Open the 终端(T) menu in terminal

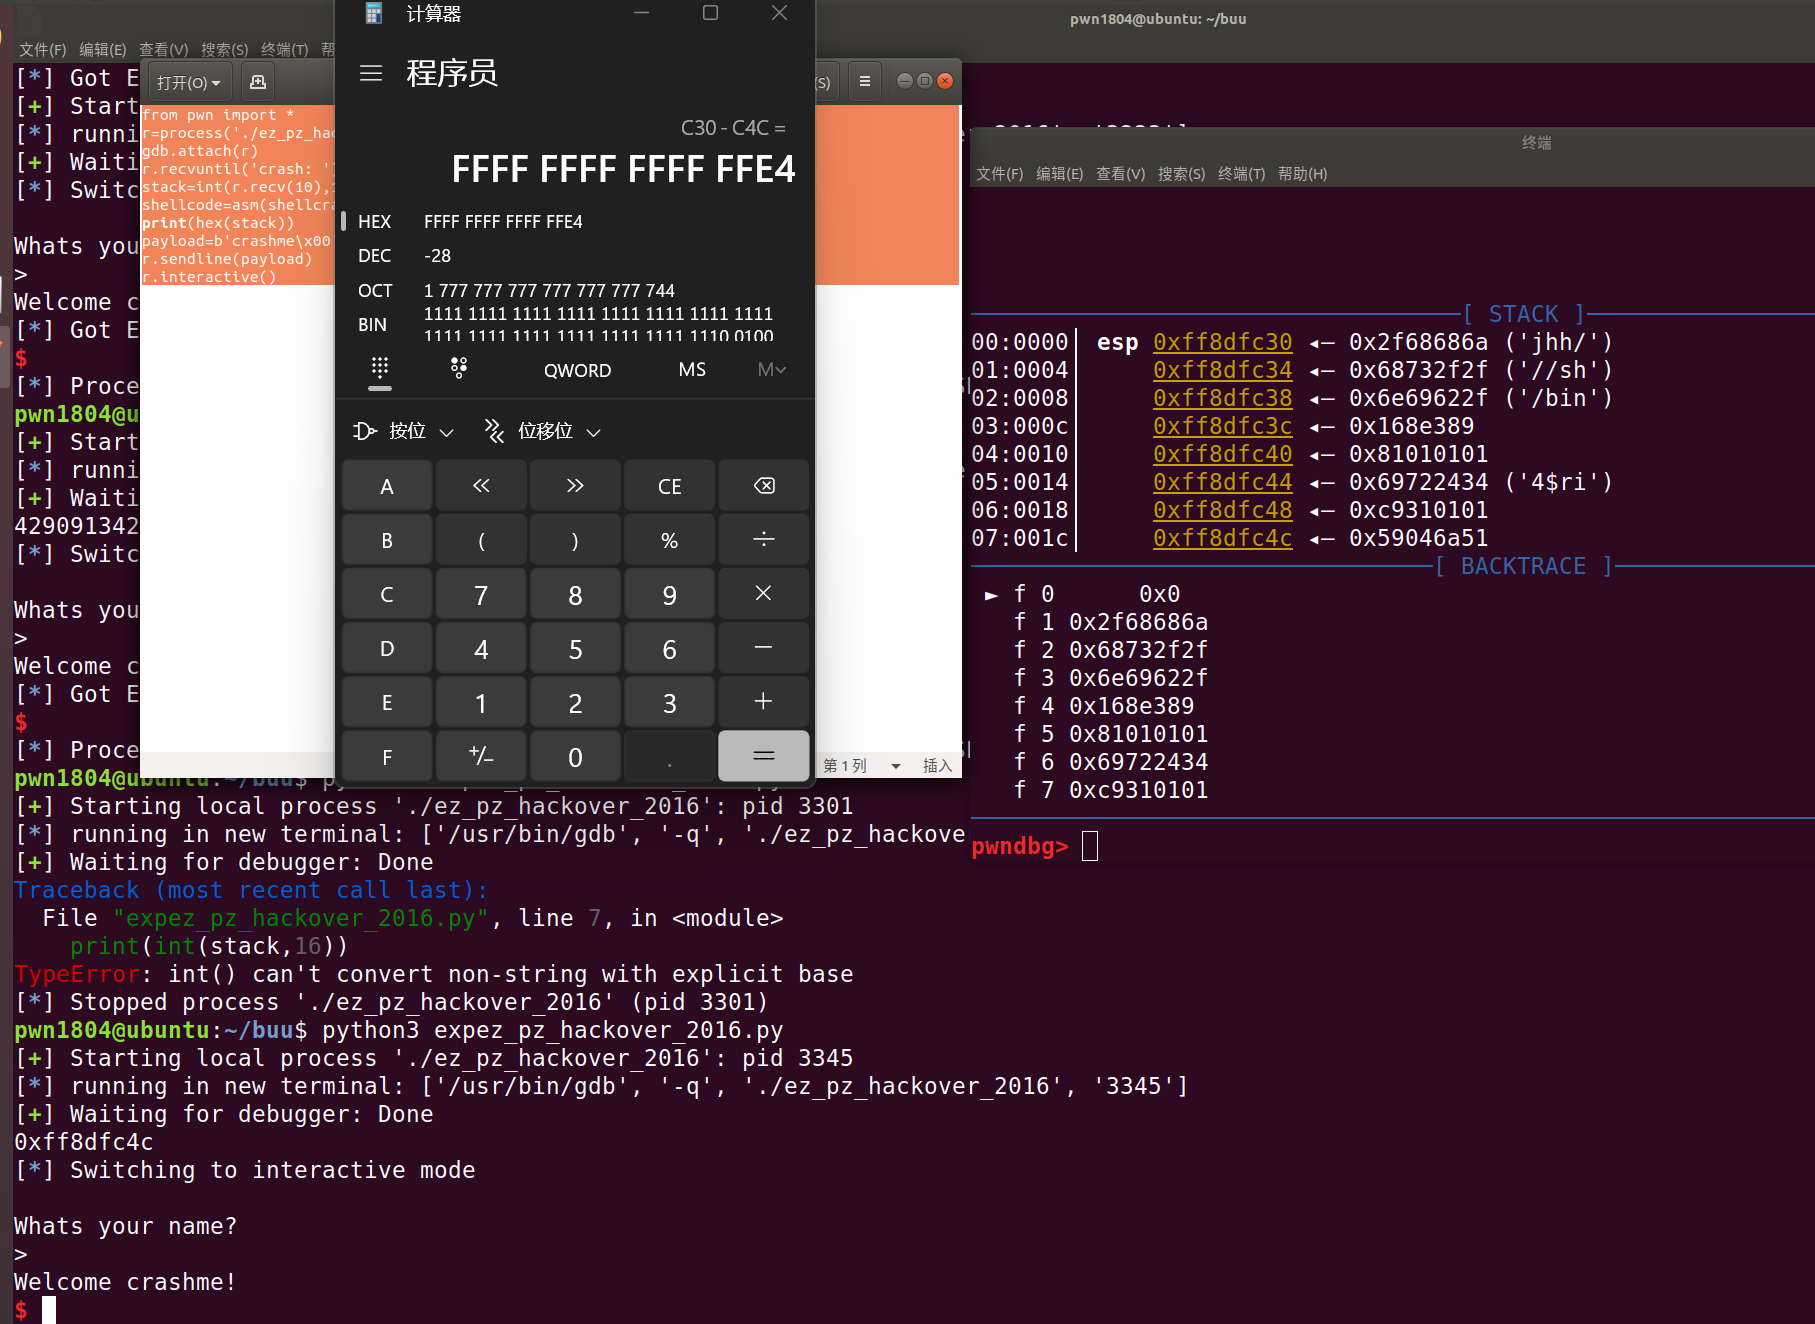coord(1241,173)
